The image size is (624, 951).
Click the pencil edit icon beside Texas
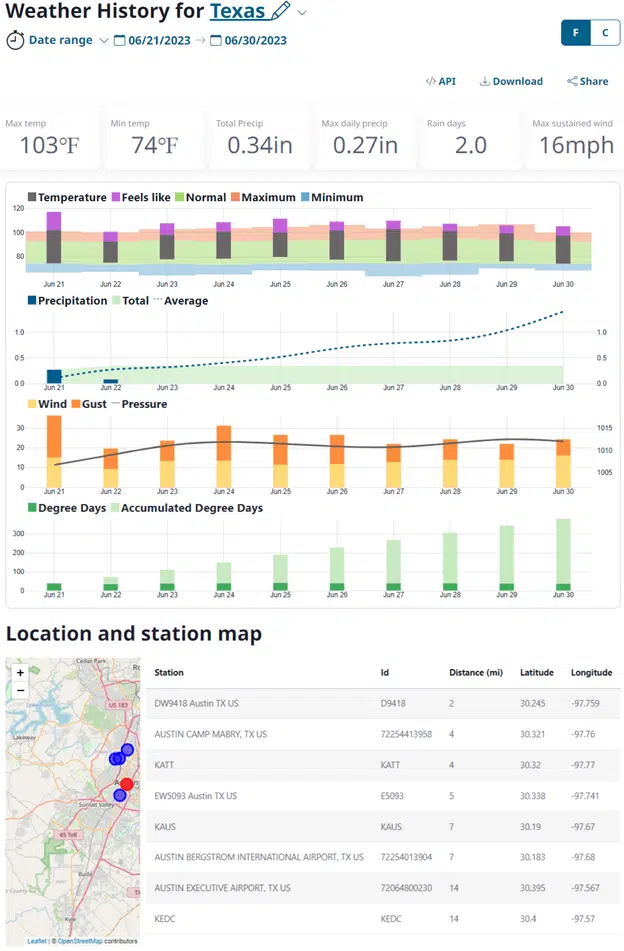[281, 12]
